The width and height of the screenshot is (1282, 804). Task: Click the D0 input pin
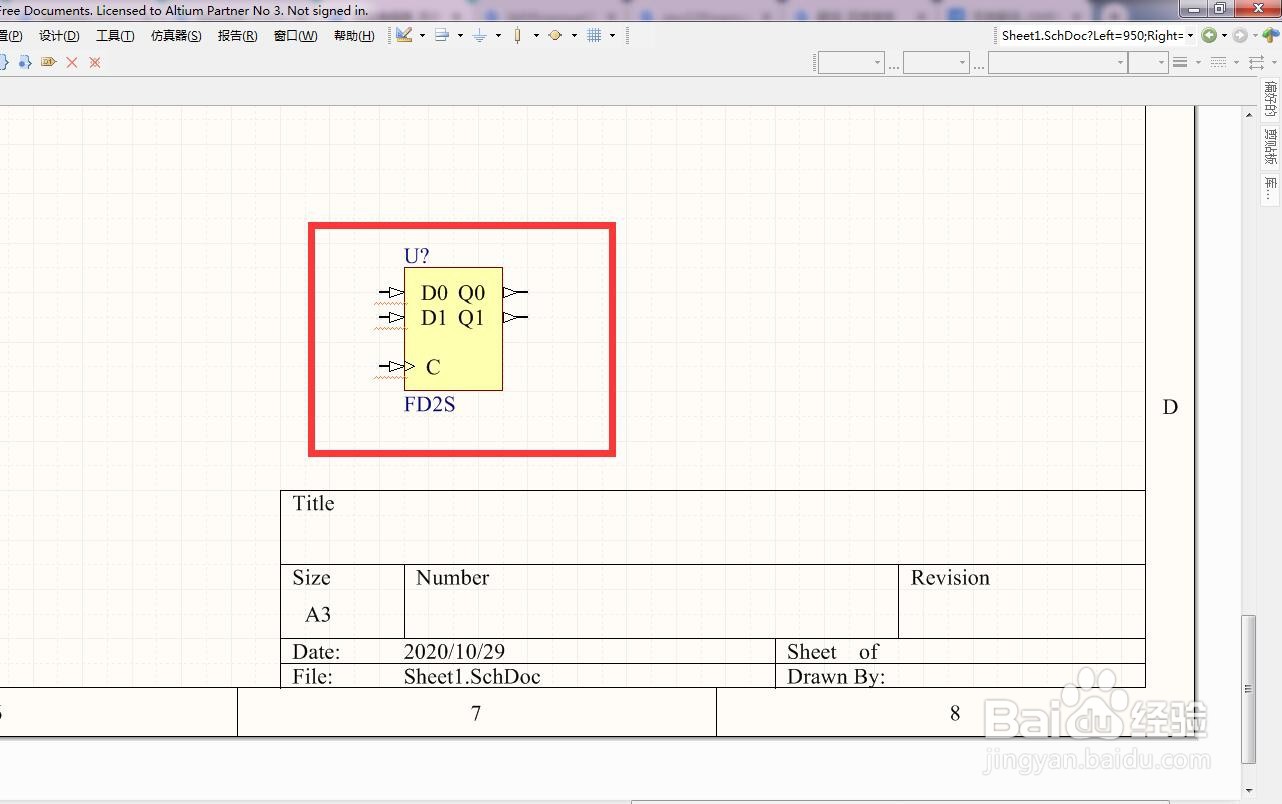tap(391, 293)
